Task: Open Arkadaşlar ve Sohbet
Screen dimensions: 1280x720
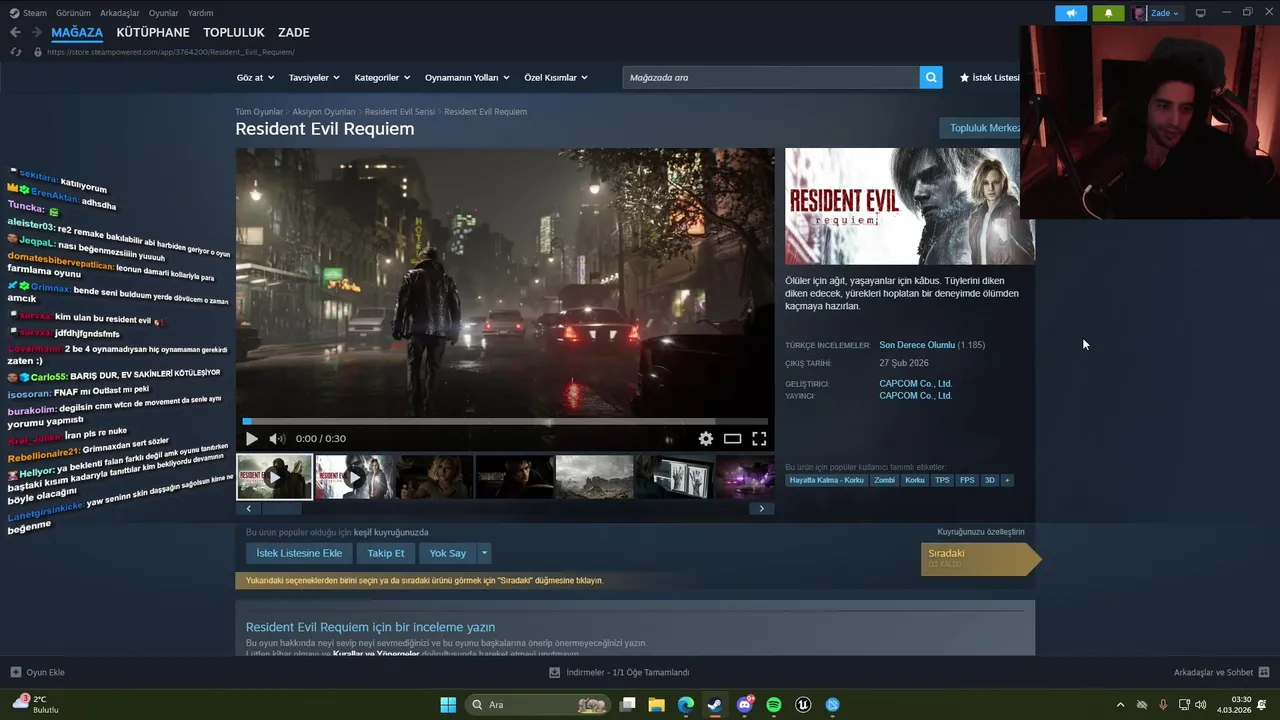Action: click(x=1221, y=672)
